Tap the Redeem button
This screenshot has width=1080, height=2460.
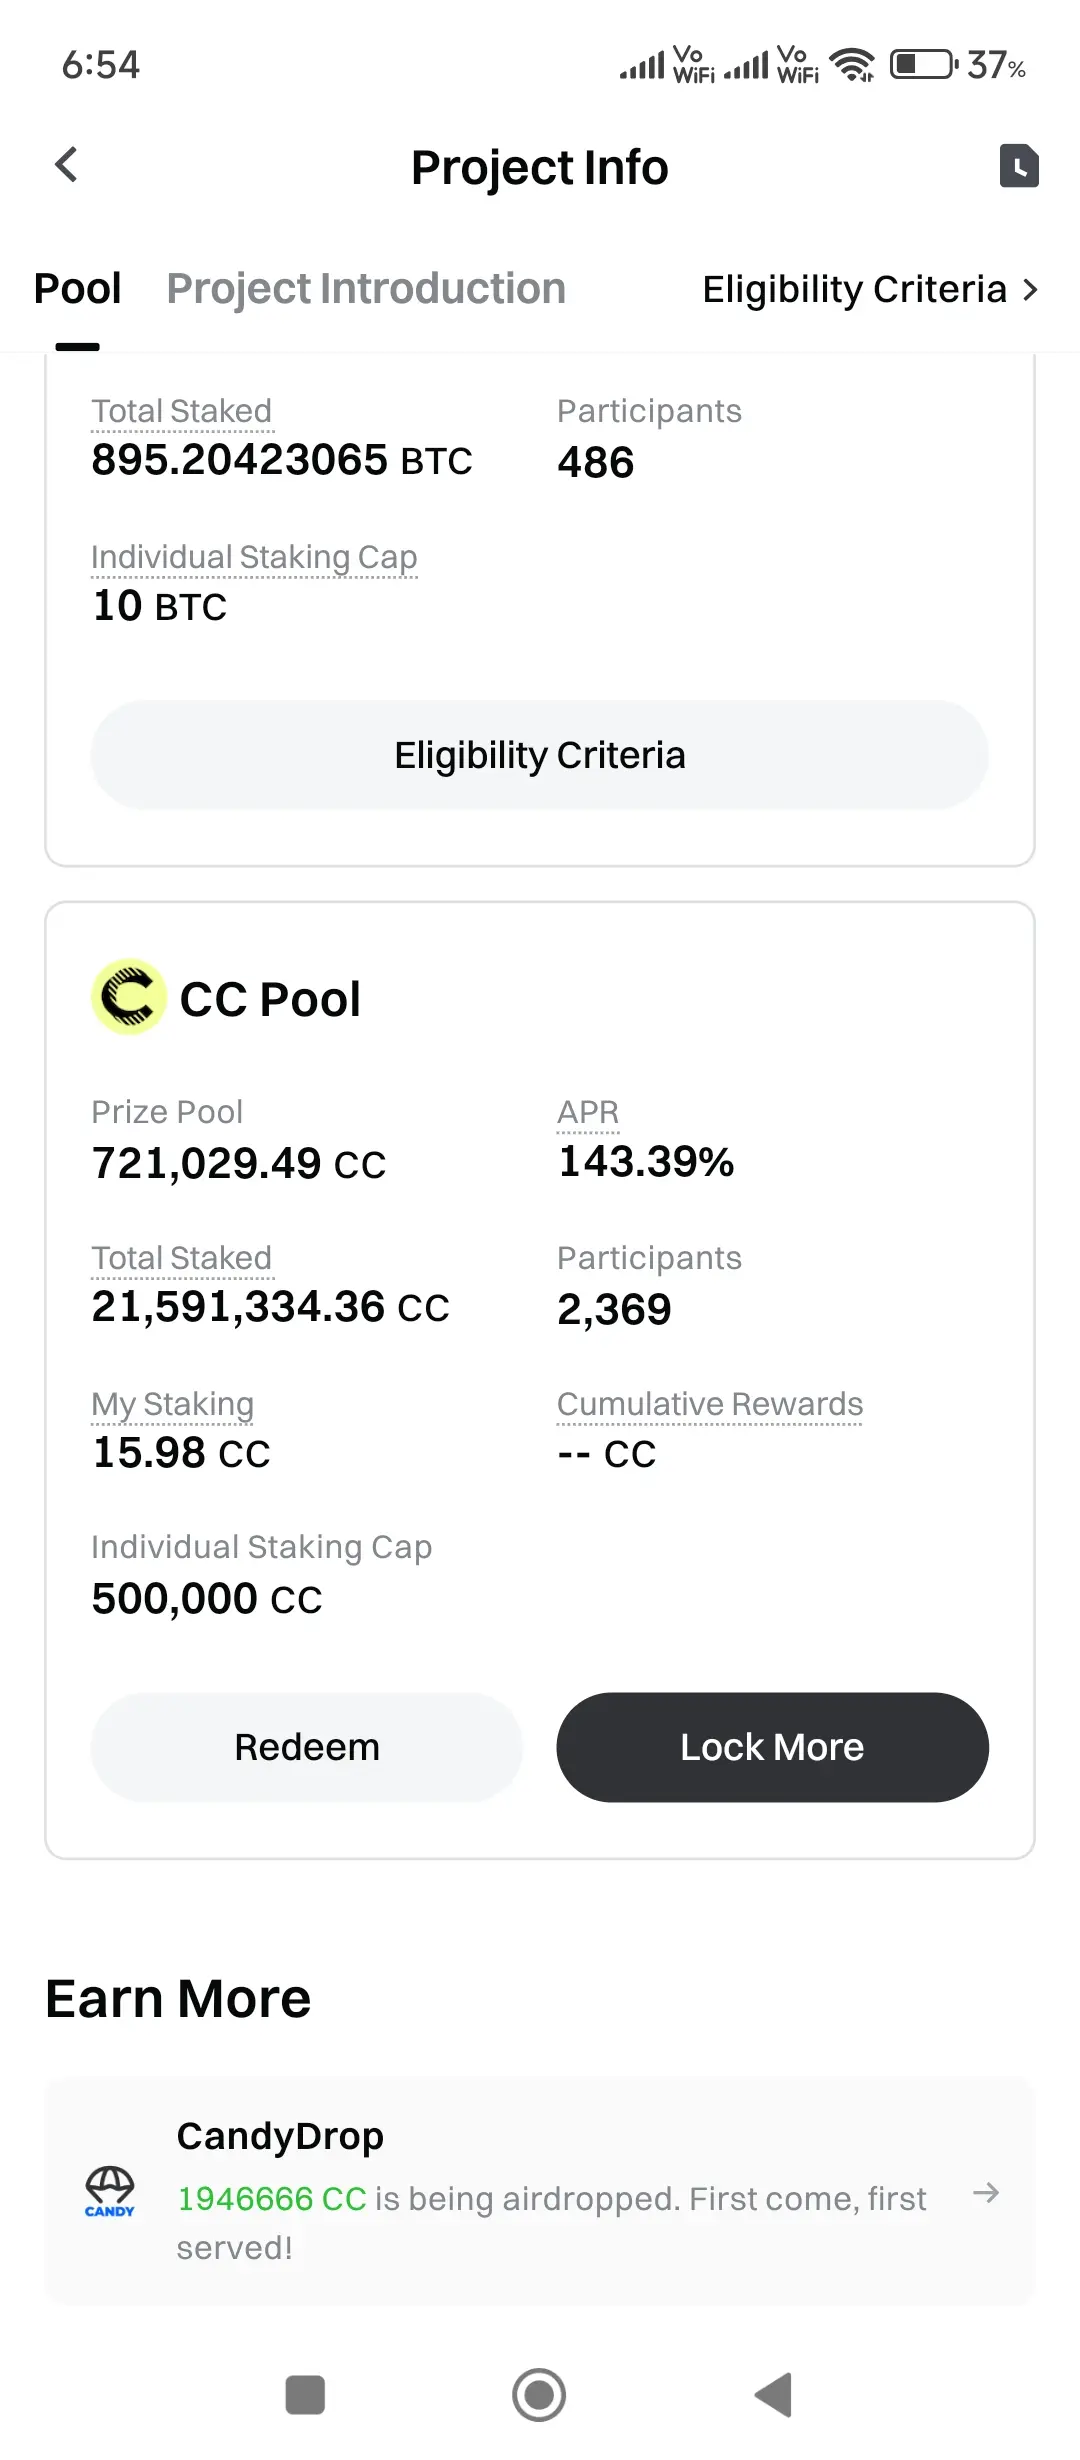[x=307, y=1747]
